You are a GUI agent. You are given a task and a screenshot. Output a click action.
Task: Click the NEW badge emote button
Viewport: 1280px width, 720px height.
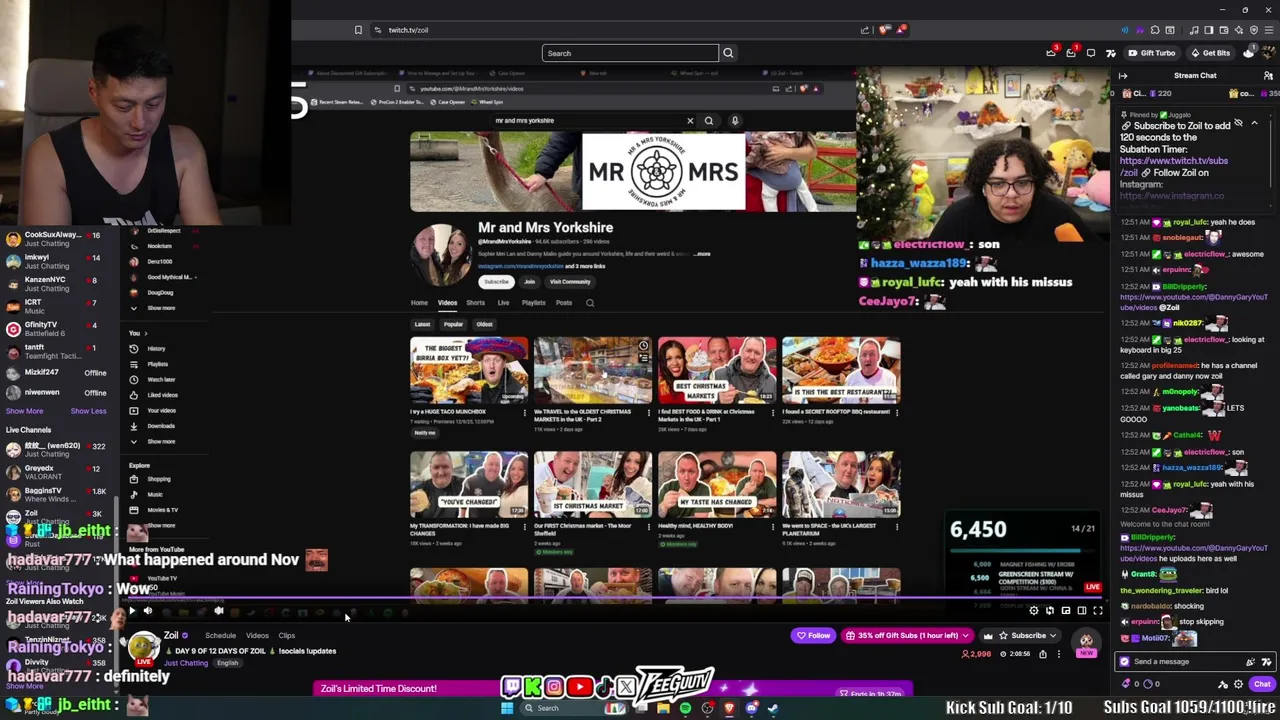coord(1086,642)
